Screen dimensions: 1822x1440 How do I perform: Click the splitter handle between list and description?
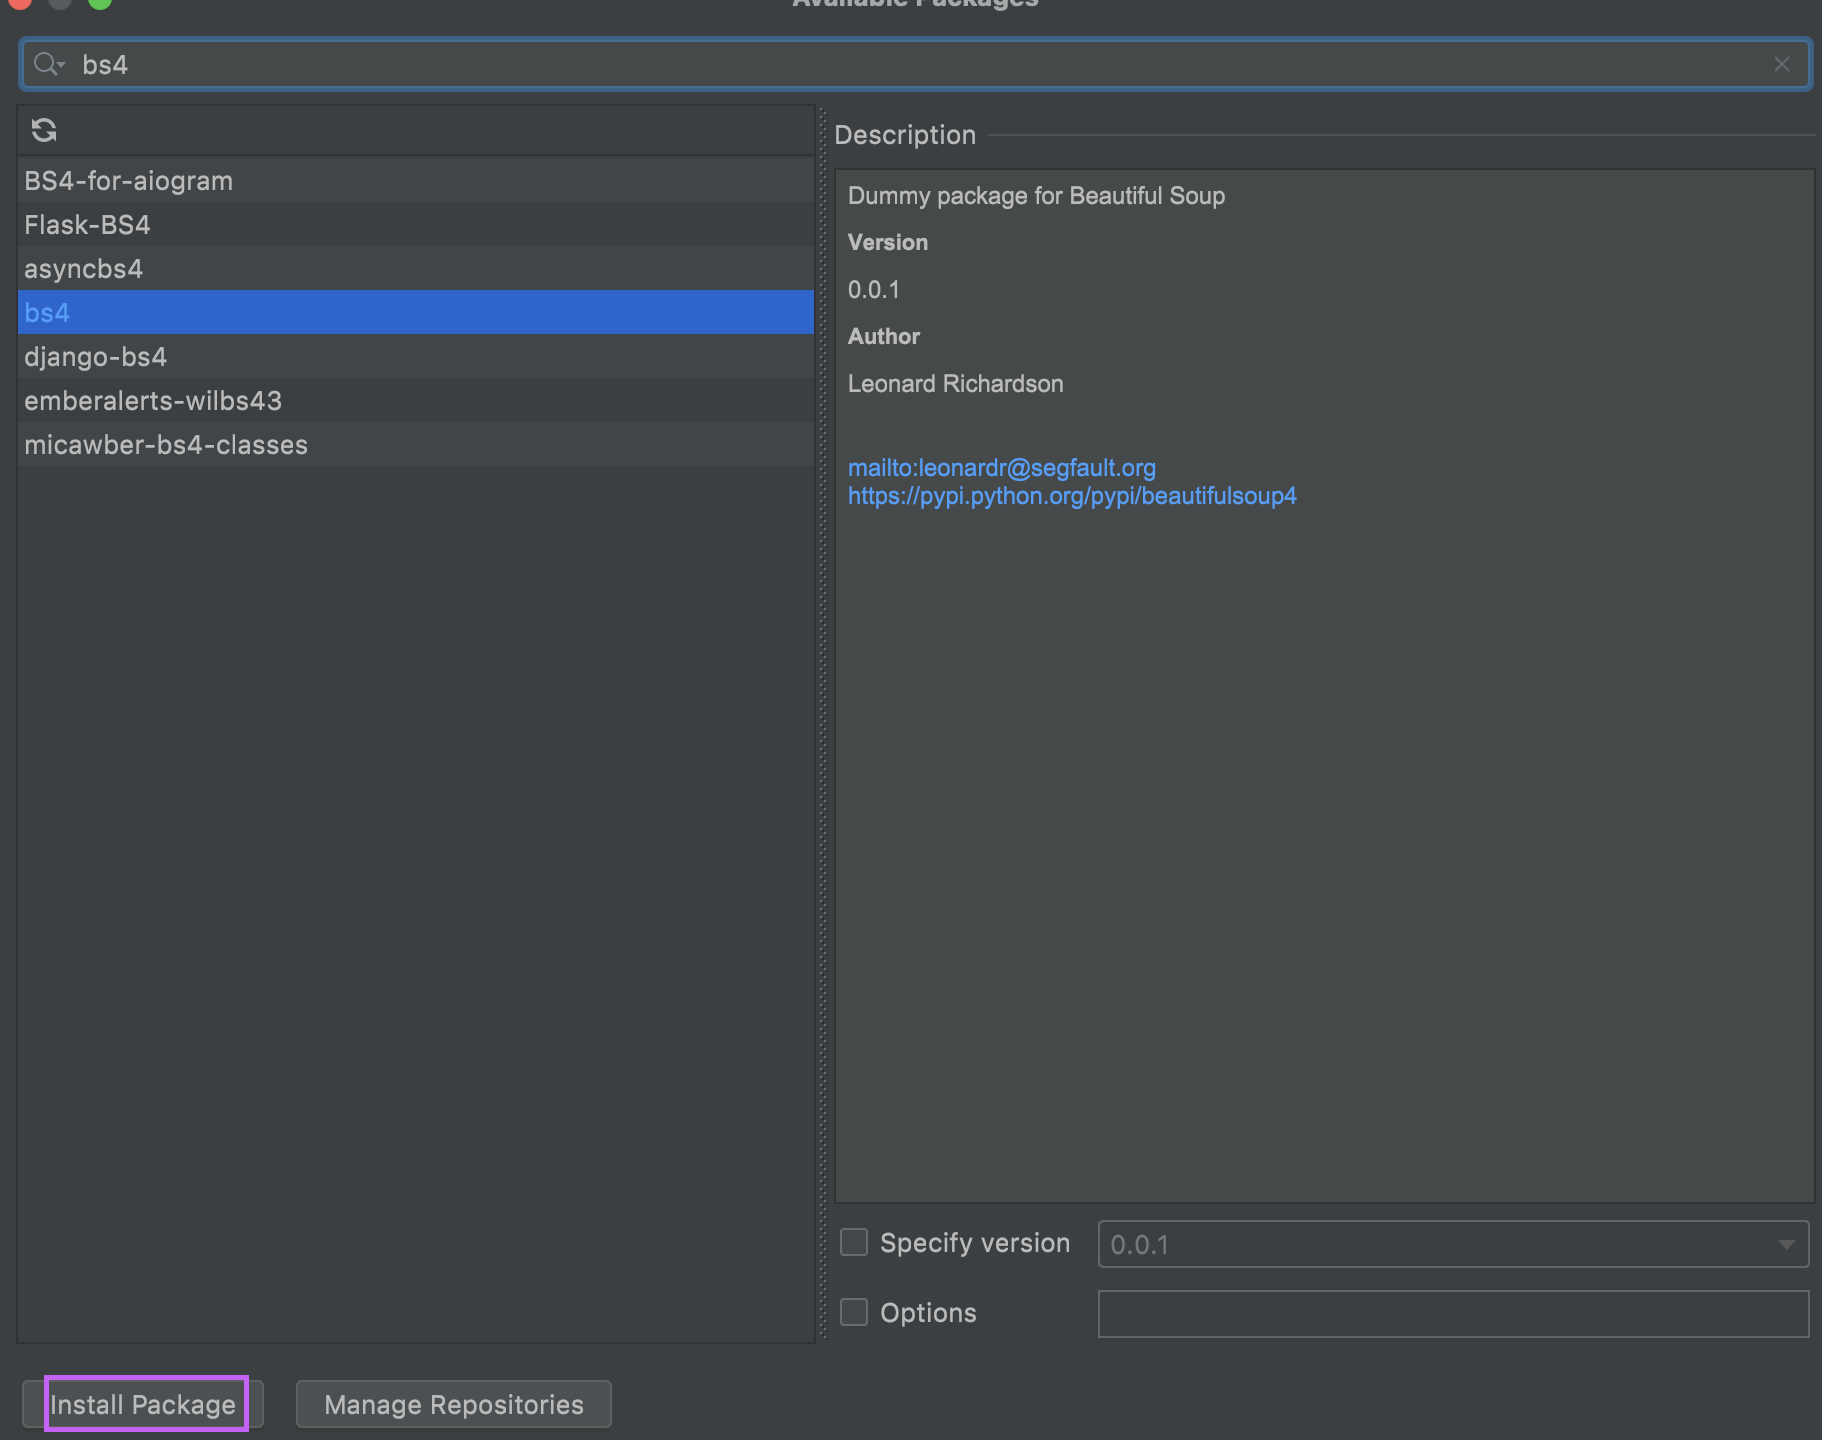824,724
